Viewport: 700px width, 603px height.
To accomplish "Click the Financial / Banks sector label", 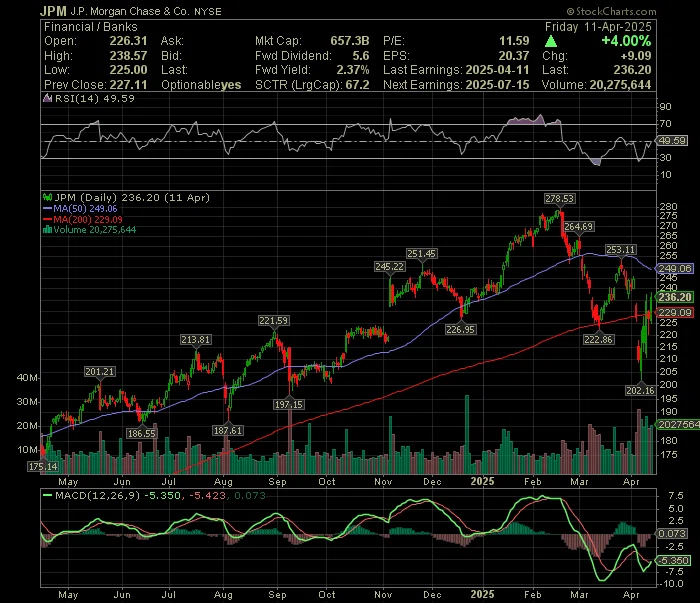I will 91,27.
